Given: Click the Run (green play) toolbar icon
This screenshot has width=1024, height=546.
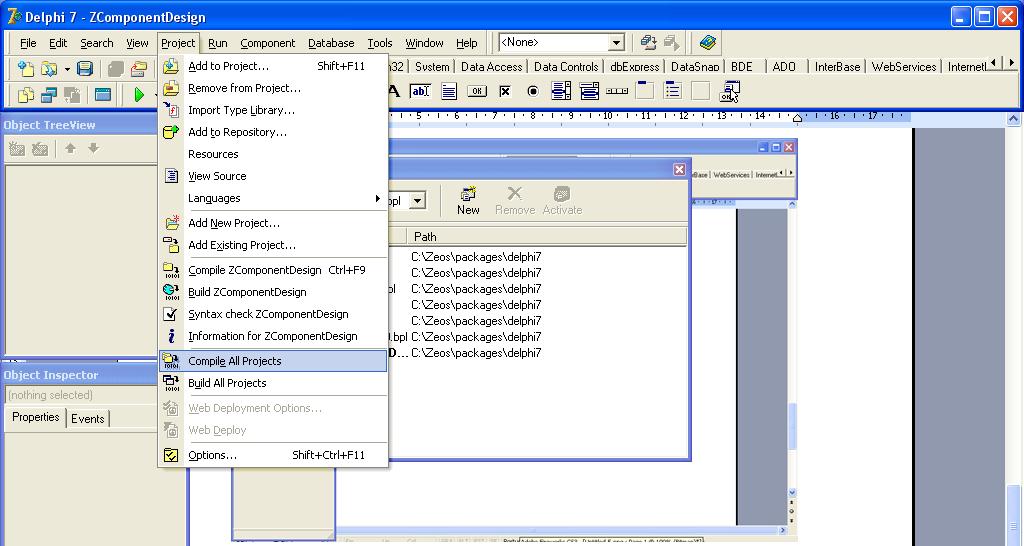Looking at the screenshot, I should 138,95.
